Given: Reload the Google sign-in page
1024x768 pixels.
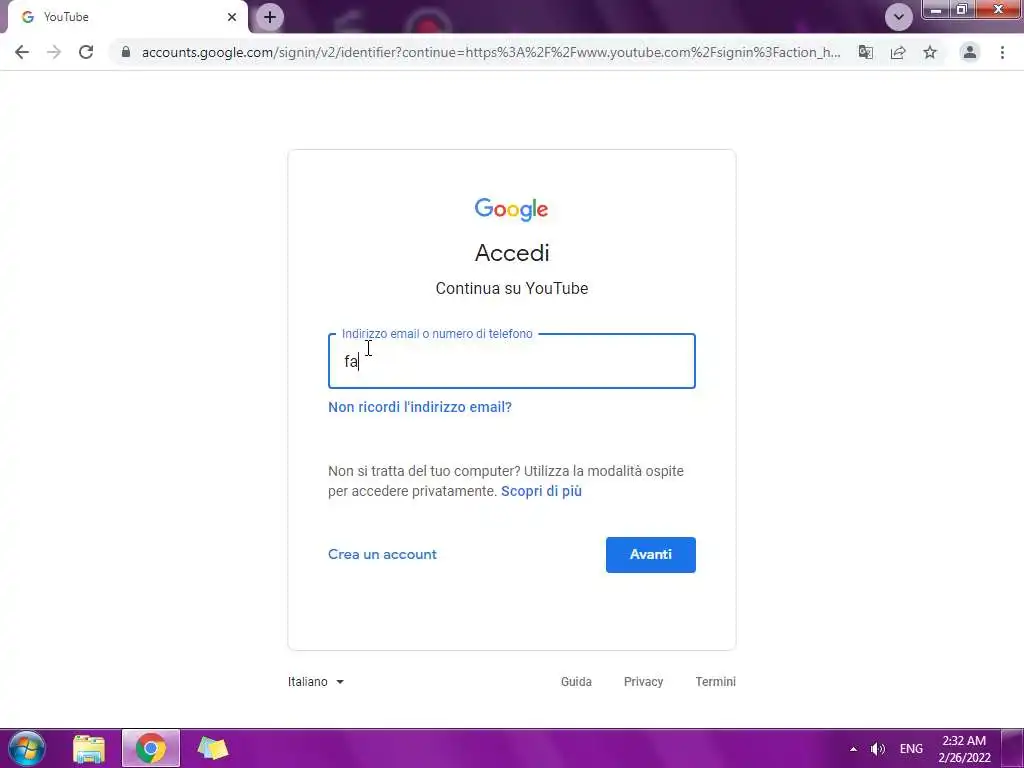Looking at the screenshot, I should click(x=86, y=52).
